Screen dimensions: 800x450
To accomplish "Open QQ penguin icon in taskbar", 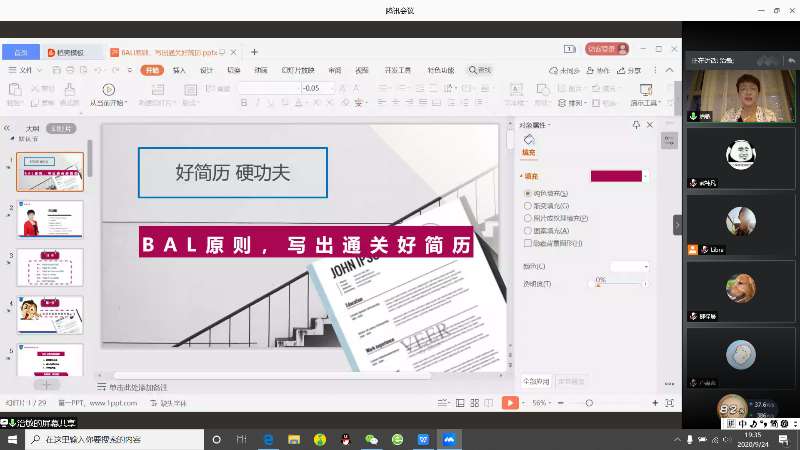I will 345,439.
